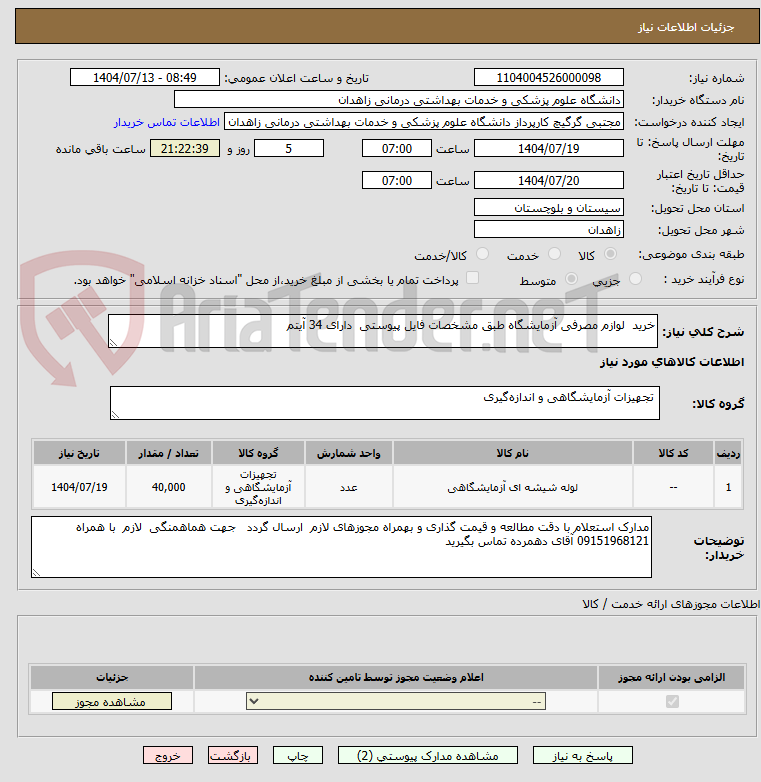
Task: Click the price validity time 07:00 field
Action: click(x=396, y=181)
